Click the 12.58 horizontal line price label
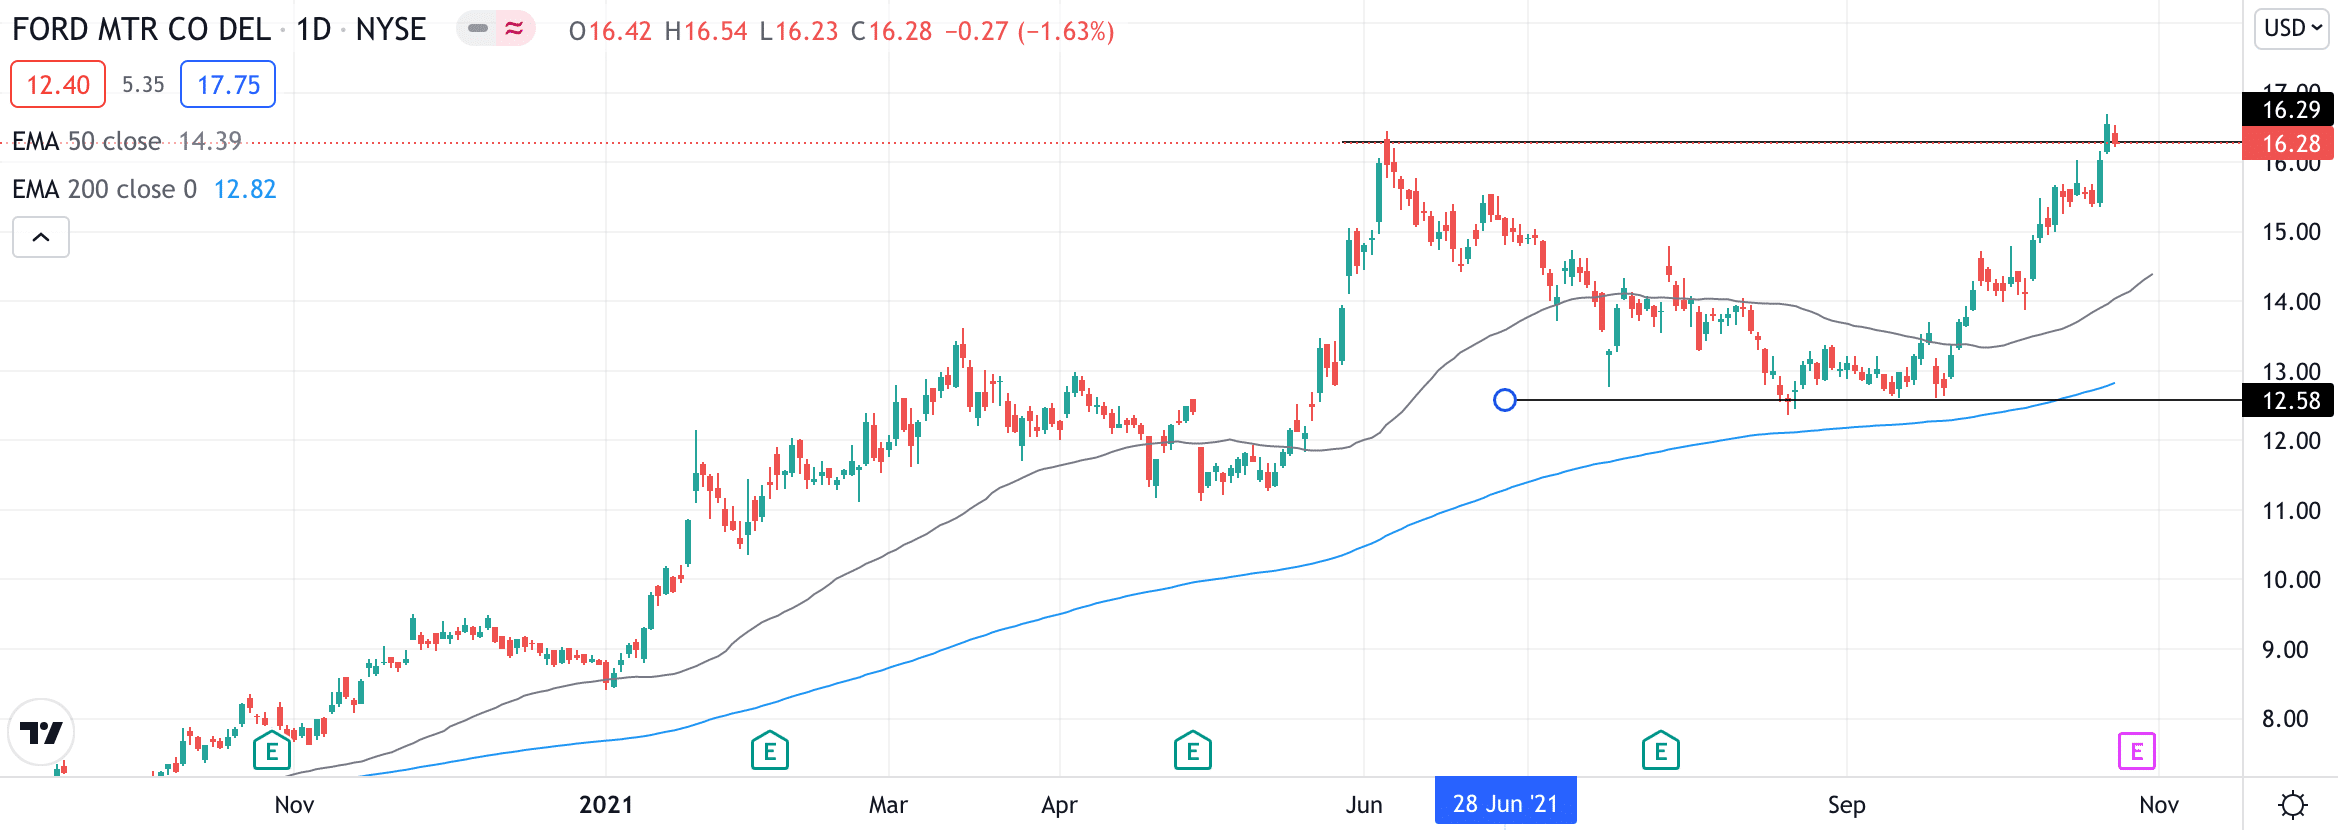2338x830 pixels. 2289,401
